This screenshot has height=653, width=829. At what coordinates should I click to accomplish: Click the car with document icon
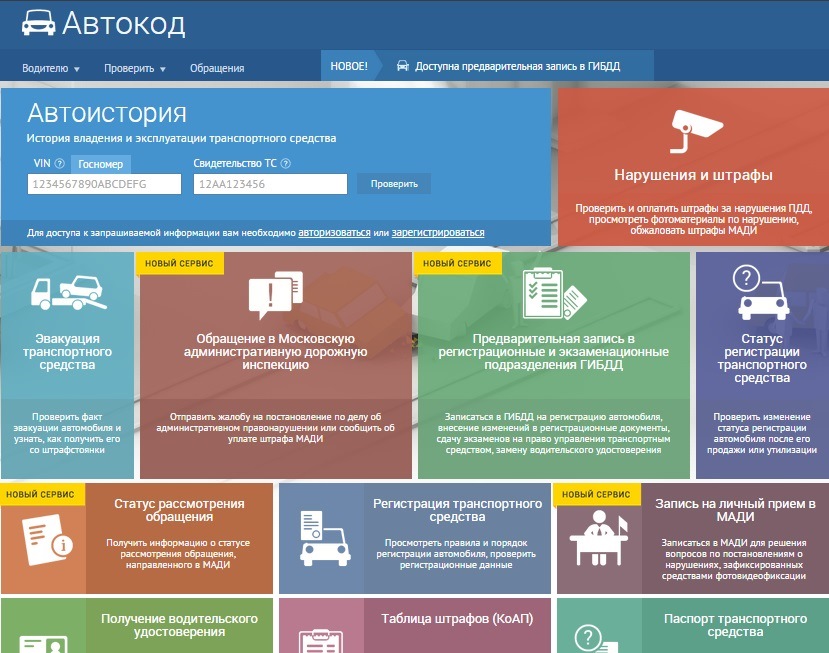[x=324, y=539]
